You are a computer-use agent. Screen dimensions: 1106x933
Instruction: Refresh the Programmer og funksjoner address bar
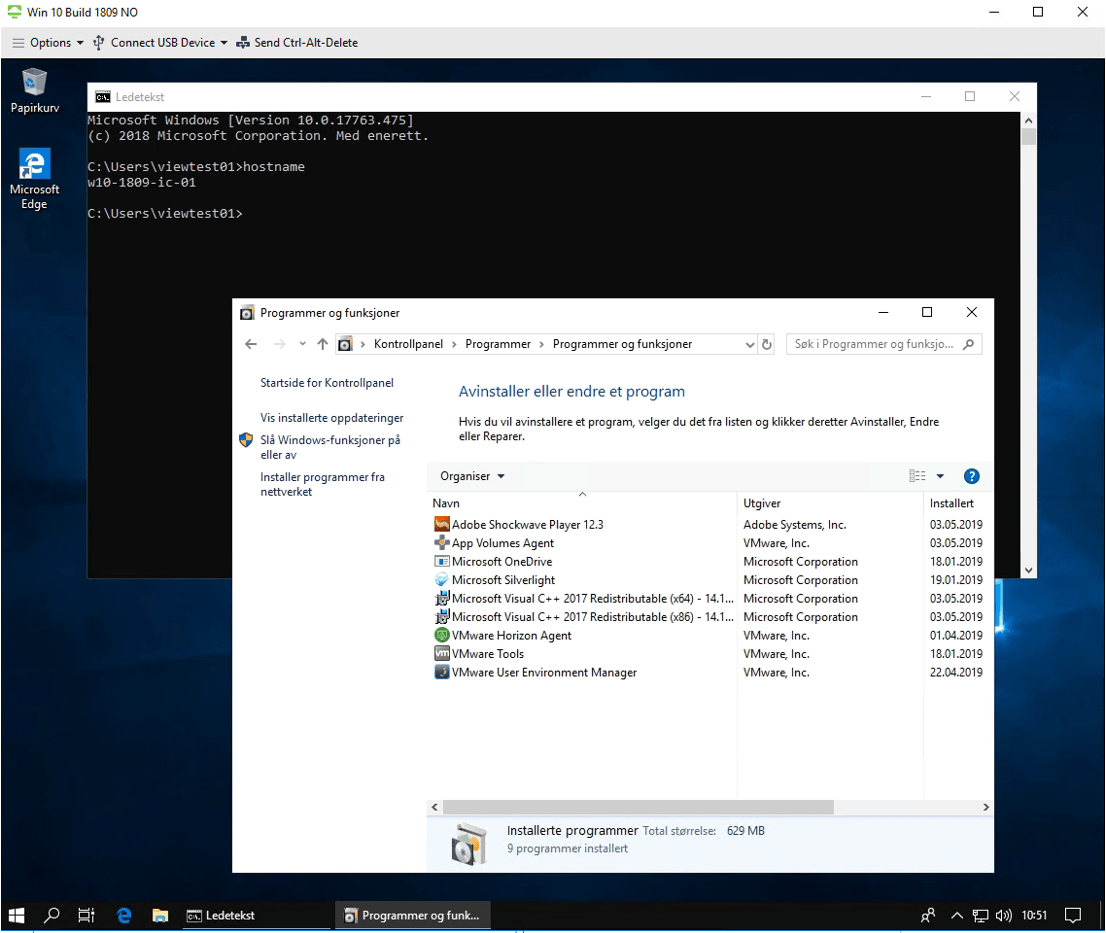(767, 344)
